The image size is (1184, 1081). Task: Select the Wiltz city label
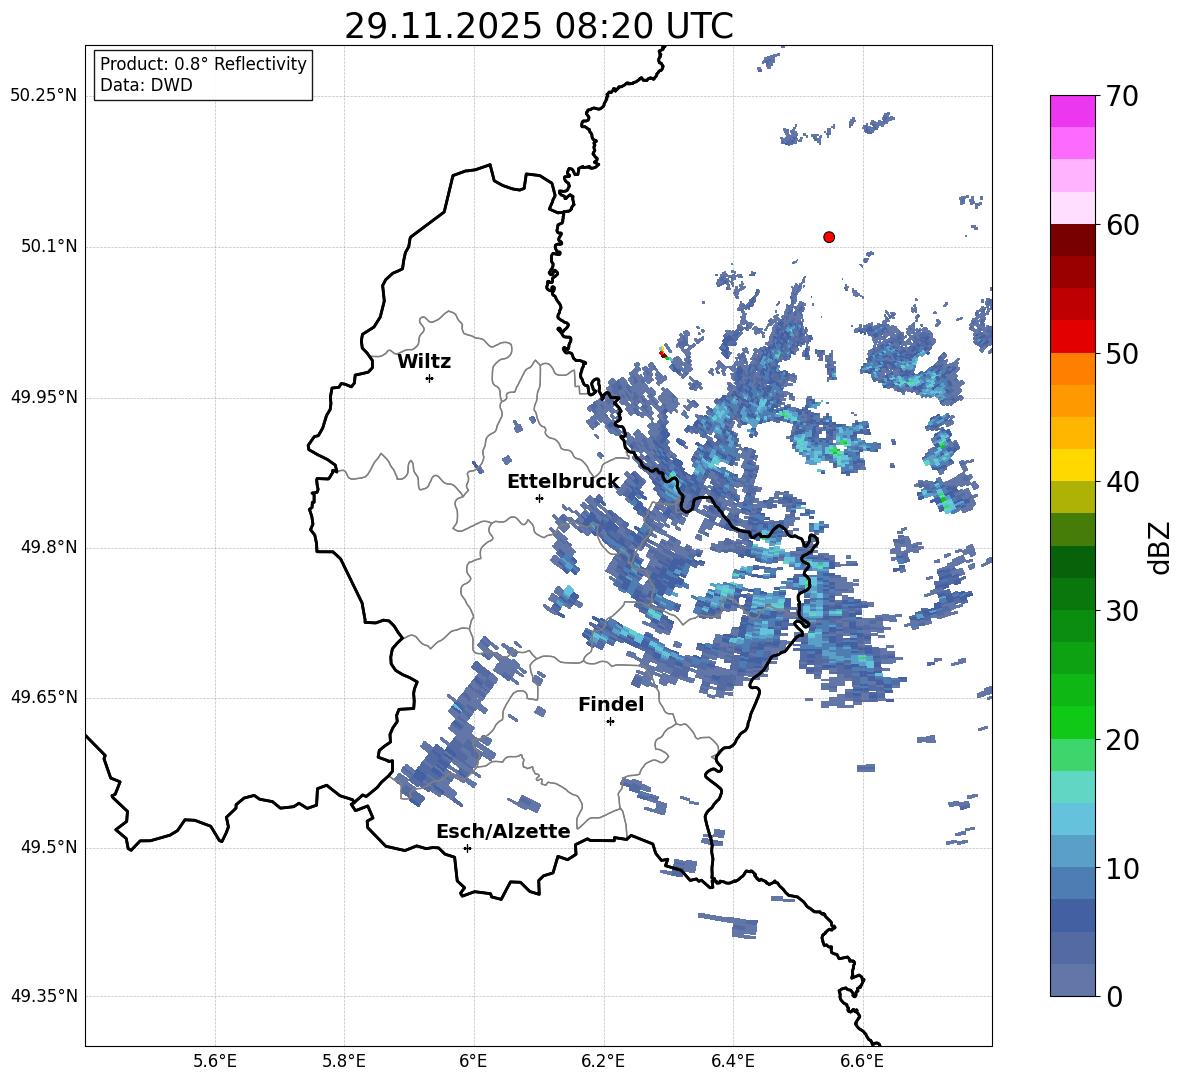(x=424, y=362)
